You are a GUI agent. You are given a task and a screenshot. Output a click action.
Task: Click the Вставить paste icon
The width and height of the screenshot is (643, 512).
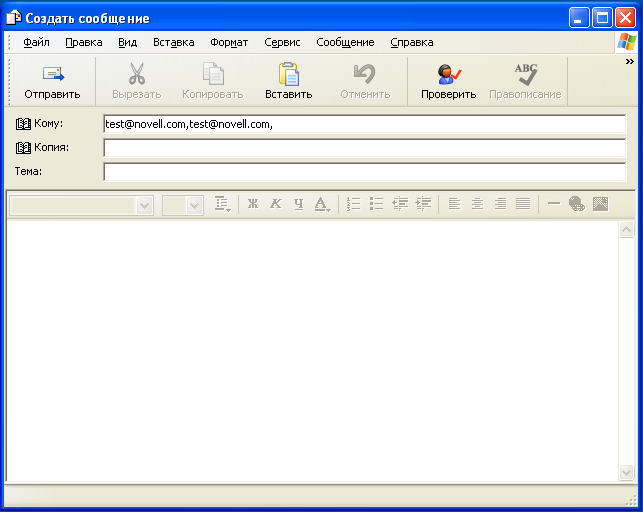tap(289, 73)
